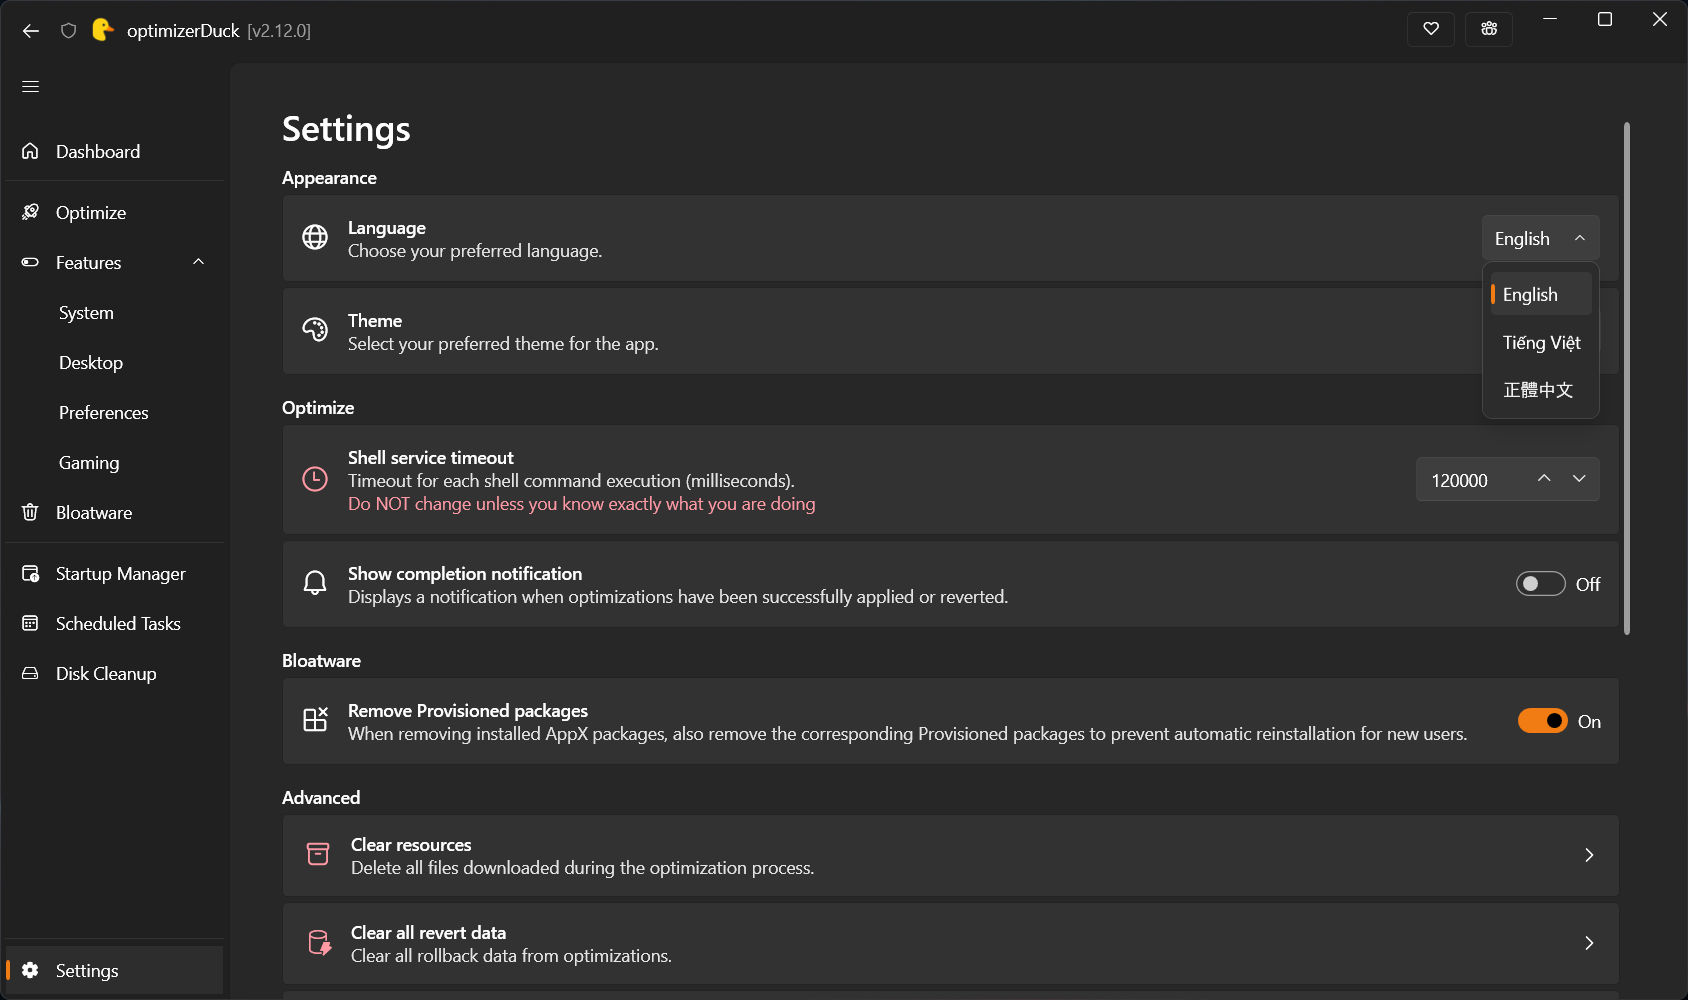1688x1000 pixels.
Task: Open Startup Manager via its sidebar icon
Action: (x=30, y=573)
